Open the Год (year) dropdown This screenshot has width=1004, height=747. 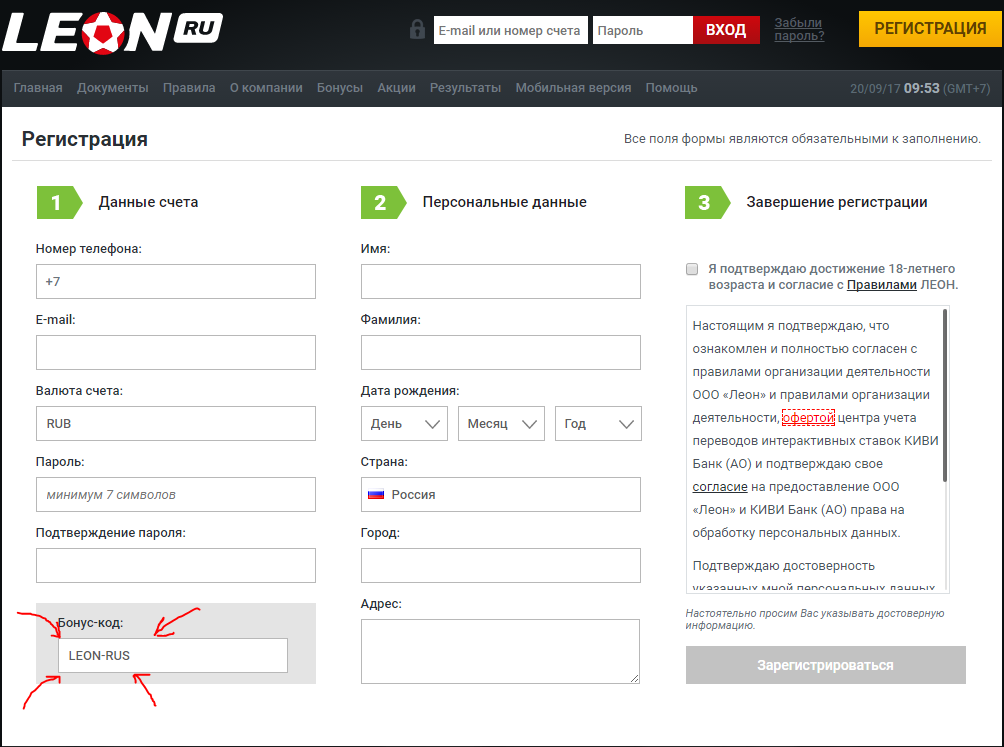598,424
